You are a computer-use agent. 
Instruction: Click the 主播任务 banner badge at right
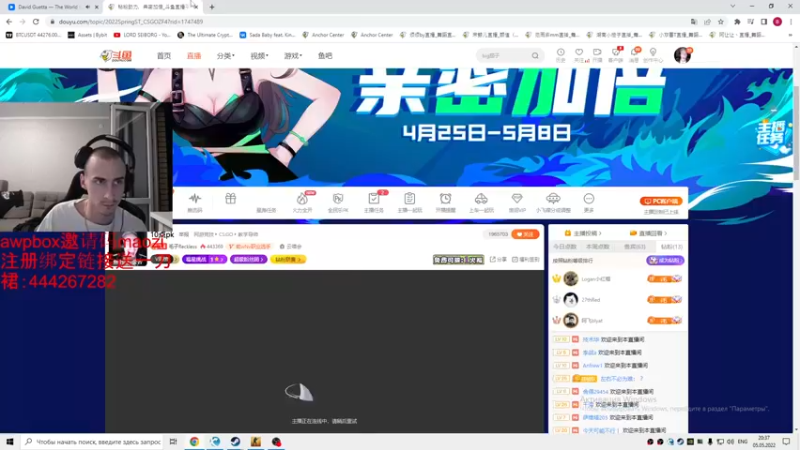(x=770, y=133)
